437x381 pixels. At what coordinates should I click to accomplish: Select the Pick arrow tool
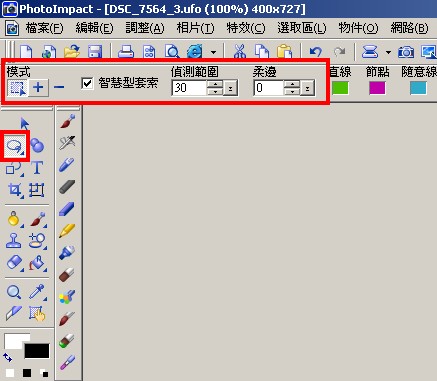pyautogui.click(x=24, y=123)
